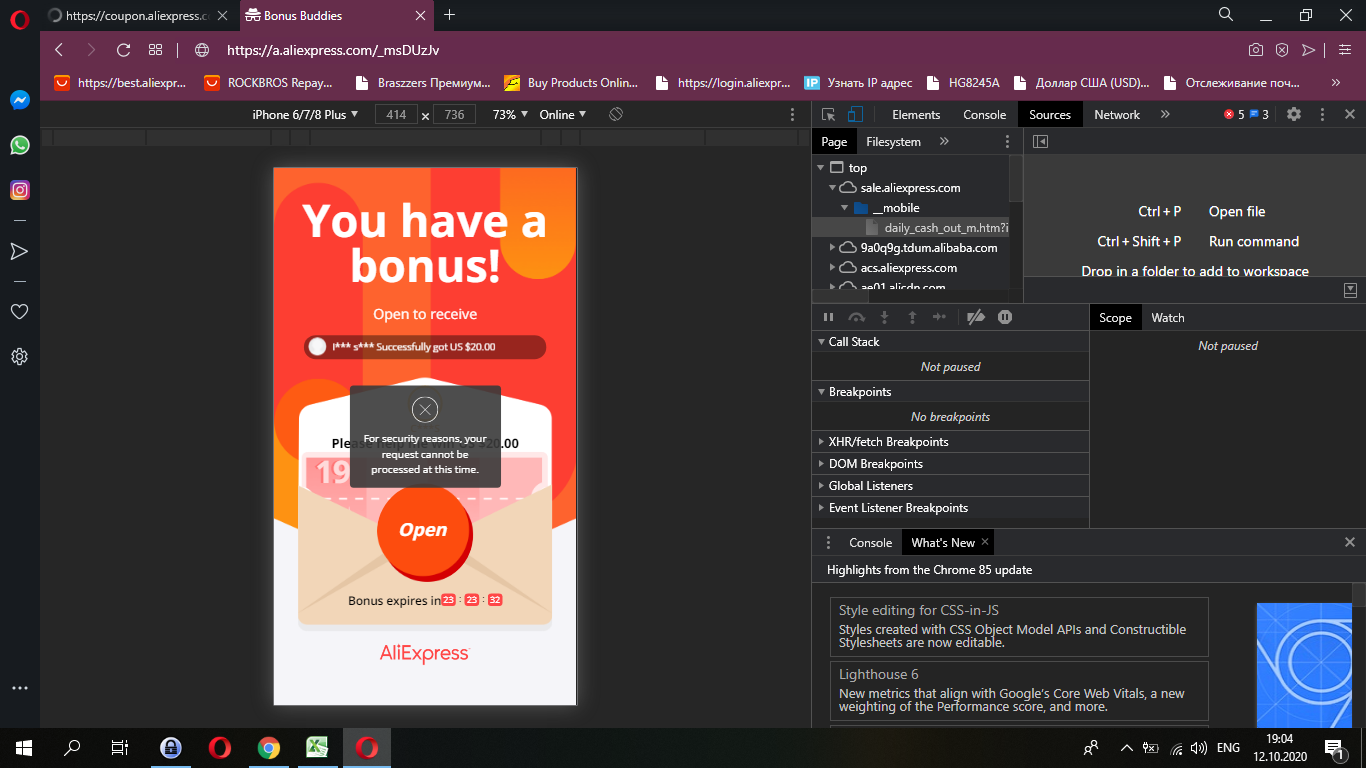This screenshot has height=768, width=1366.
Task: Open the Easy Setup icon in address bar
Action: [1344, 50]
